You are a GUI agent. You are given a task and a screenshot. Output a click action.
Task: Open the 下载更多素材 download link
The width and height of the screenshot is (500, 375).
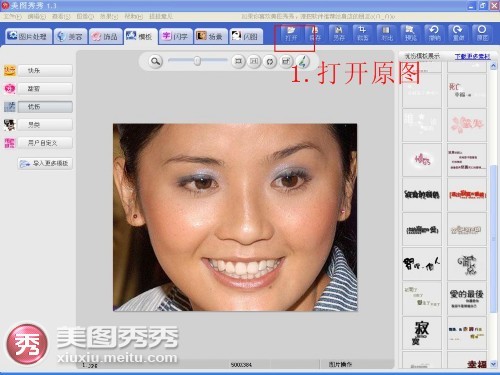[473, 56]
